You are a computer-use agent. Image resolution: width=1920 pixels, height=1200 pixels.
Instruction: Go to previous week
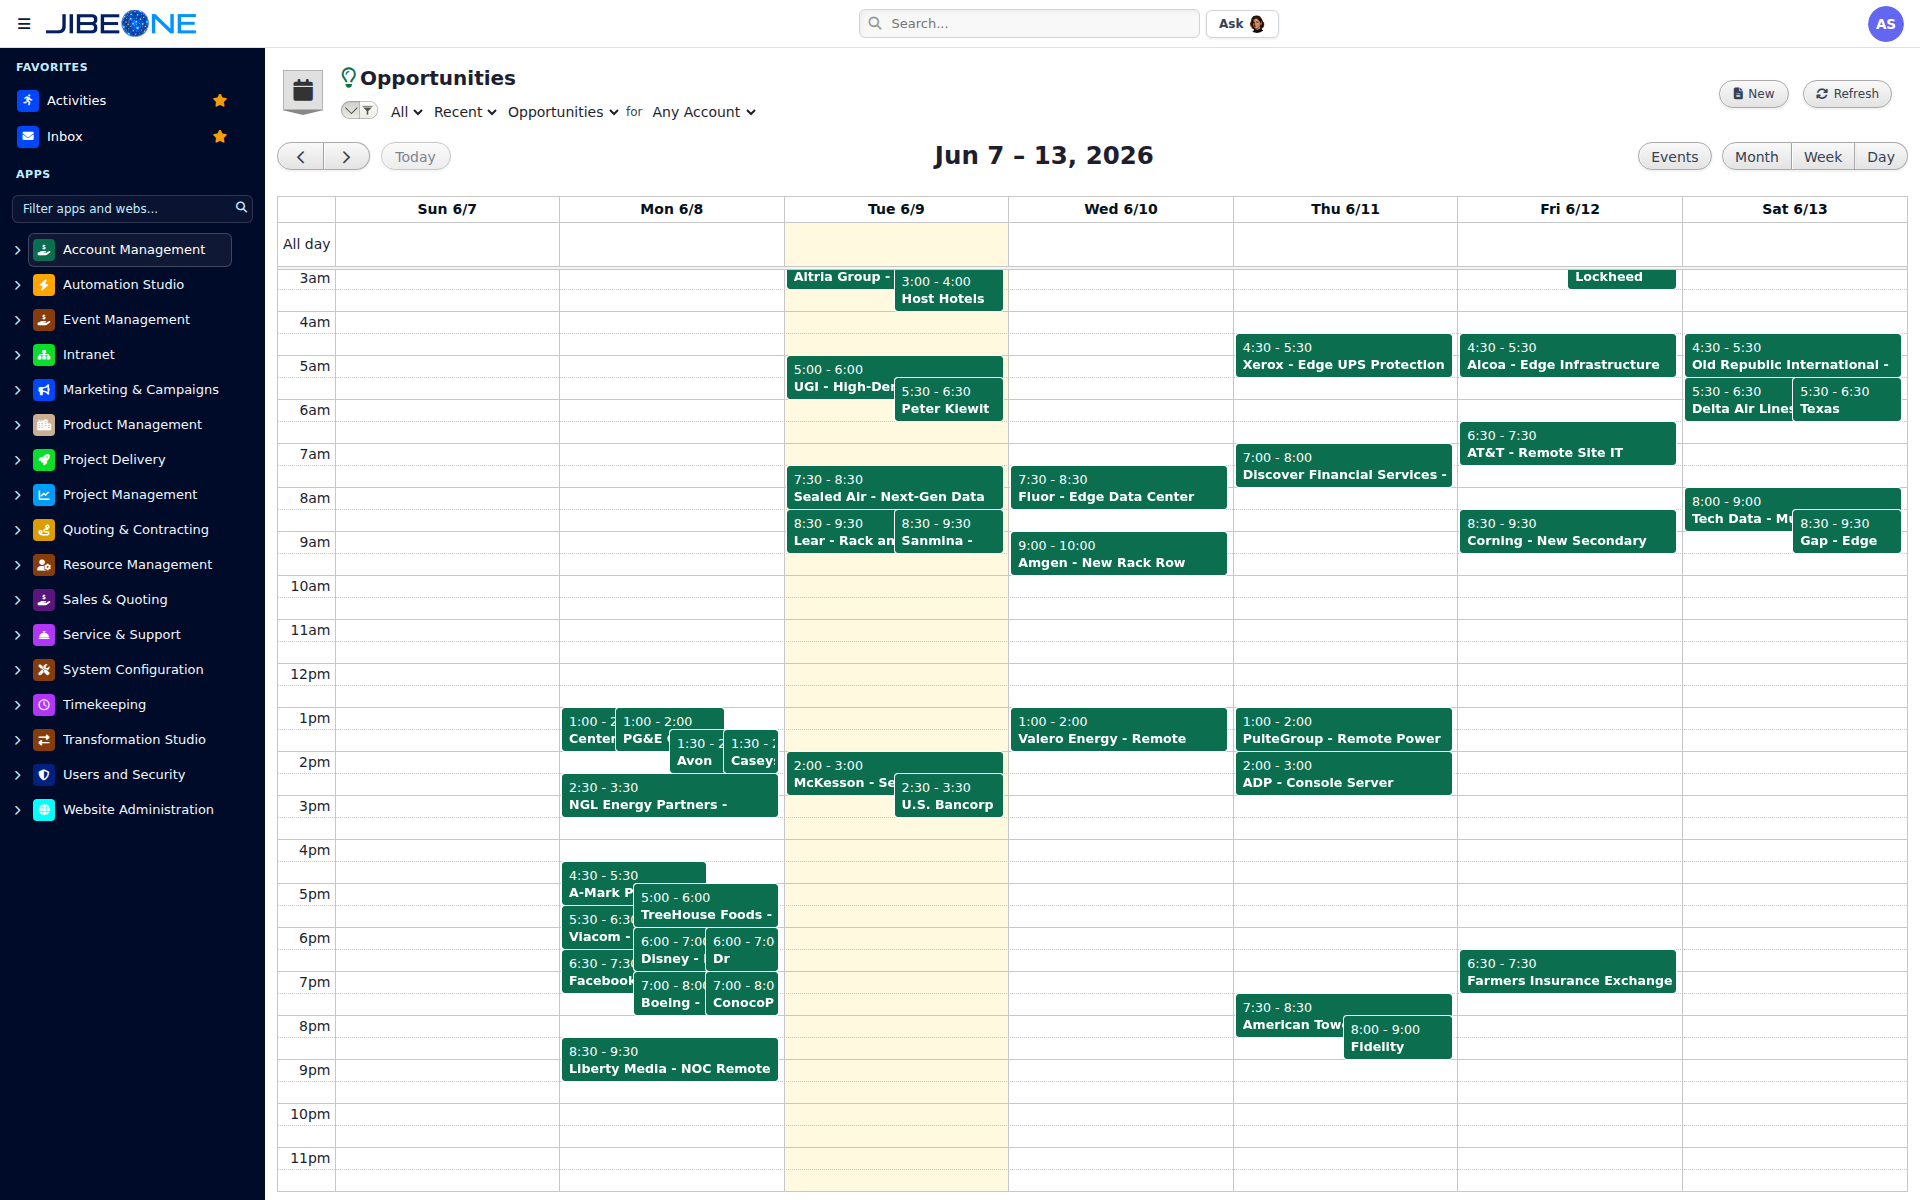click(x=300, y=156)
